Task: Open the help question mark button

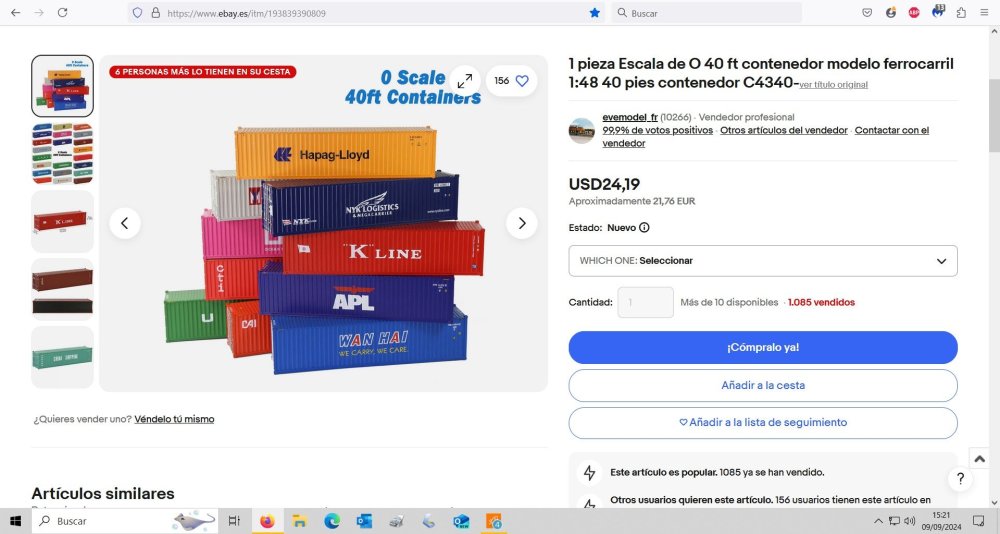Action: pos(960,478)
